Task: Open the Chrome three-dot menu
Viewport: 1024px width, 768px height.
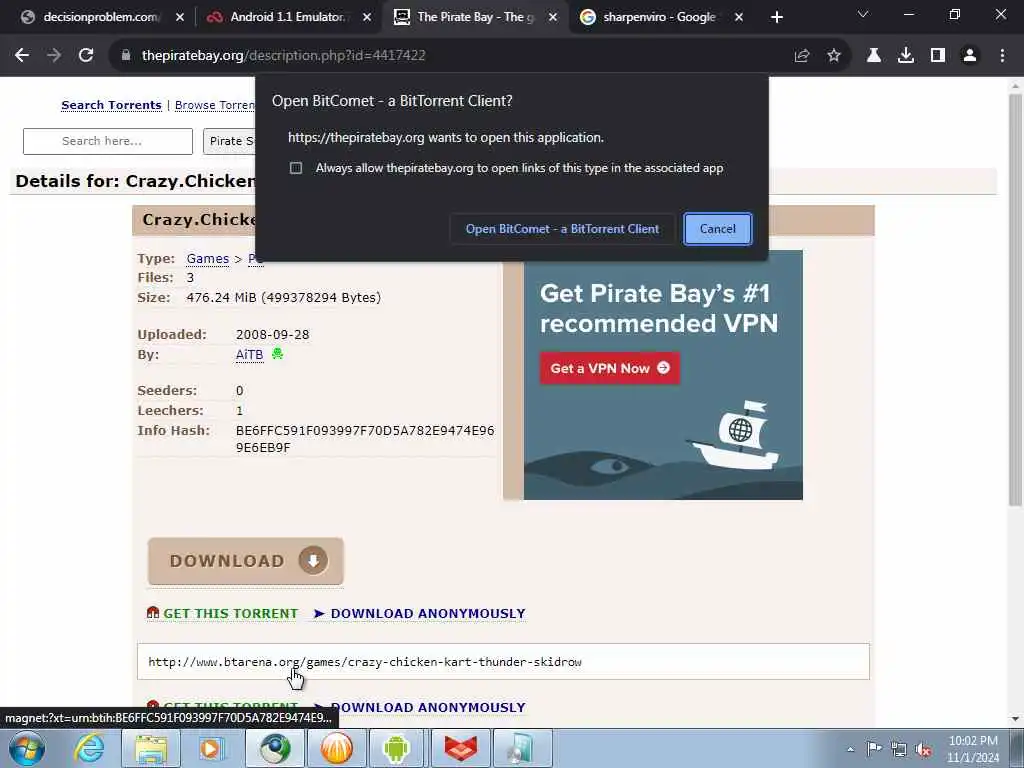Action: pyautogui.click(x=1002, y=56)
